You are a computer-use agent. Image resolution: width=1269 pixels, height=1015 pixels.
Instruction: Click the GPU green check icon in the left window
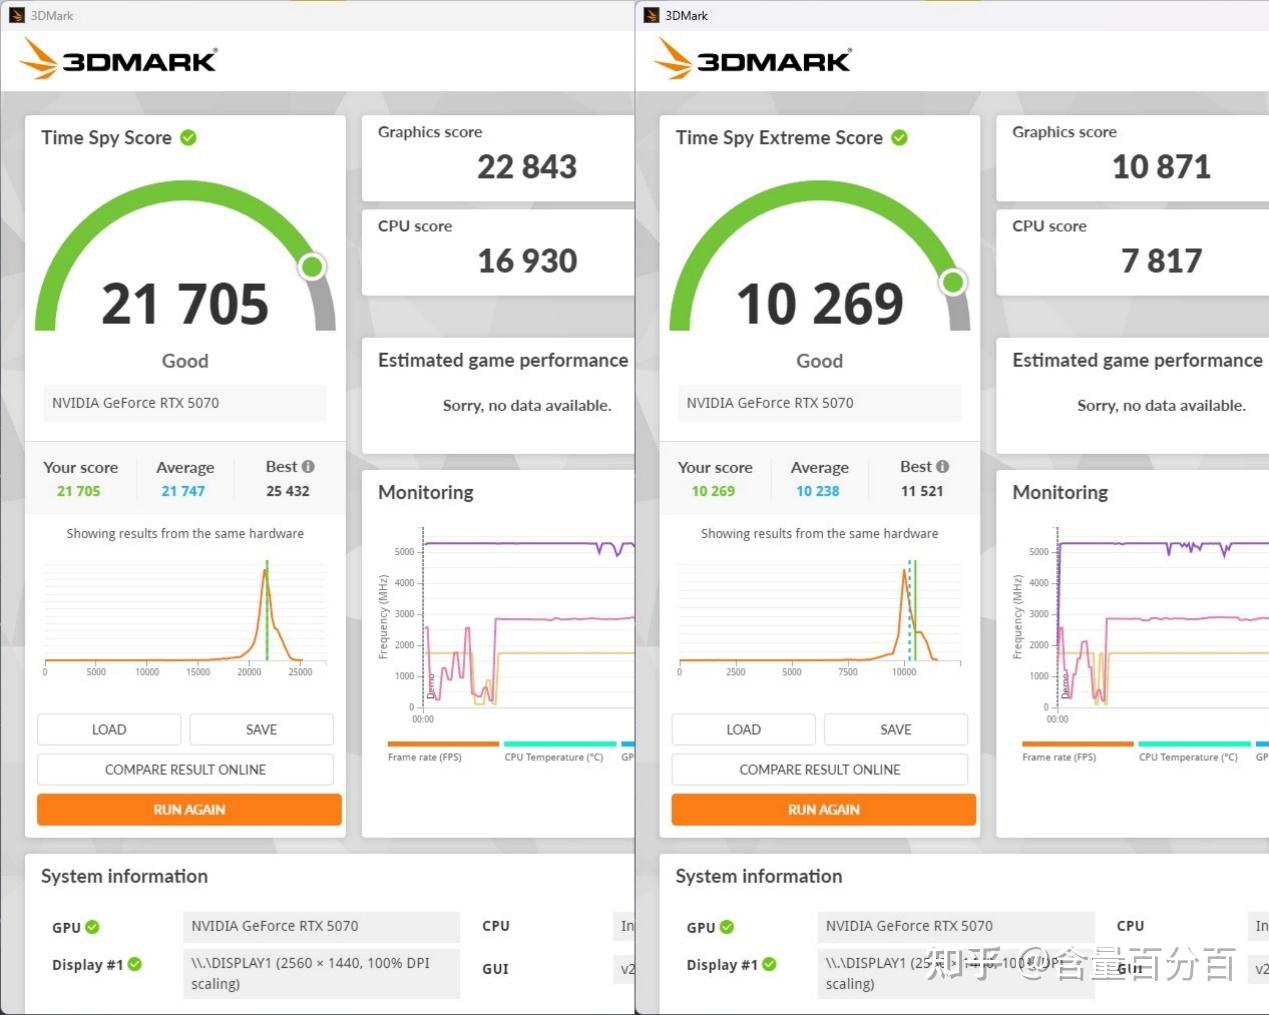[x=92, y=927]
